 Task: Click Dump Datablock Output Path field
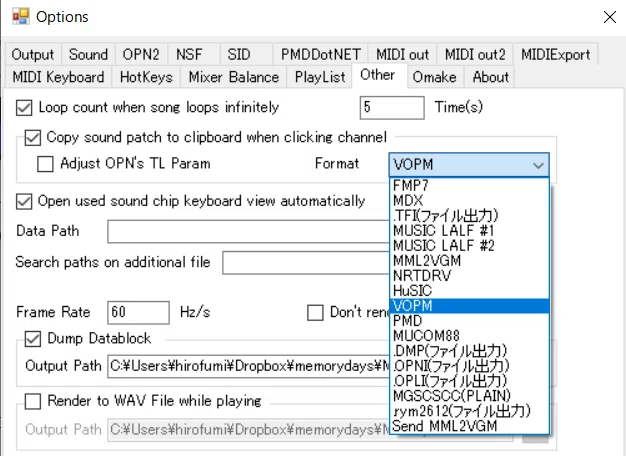248,366
